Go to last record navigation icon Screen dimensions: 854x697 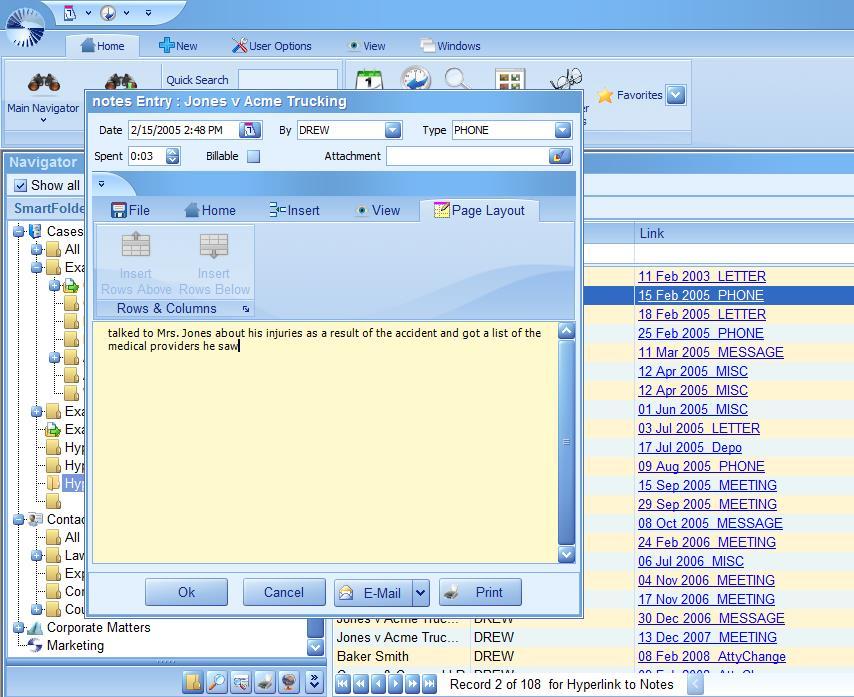point(430,683)
